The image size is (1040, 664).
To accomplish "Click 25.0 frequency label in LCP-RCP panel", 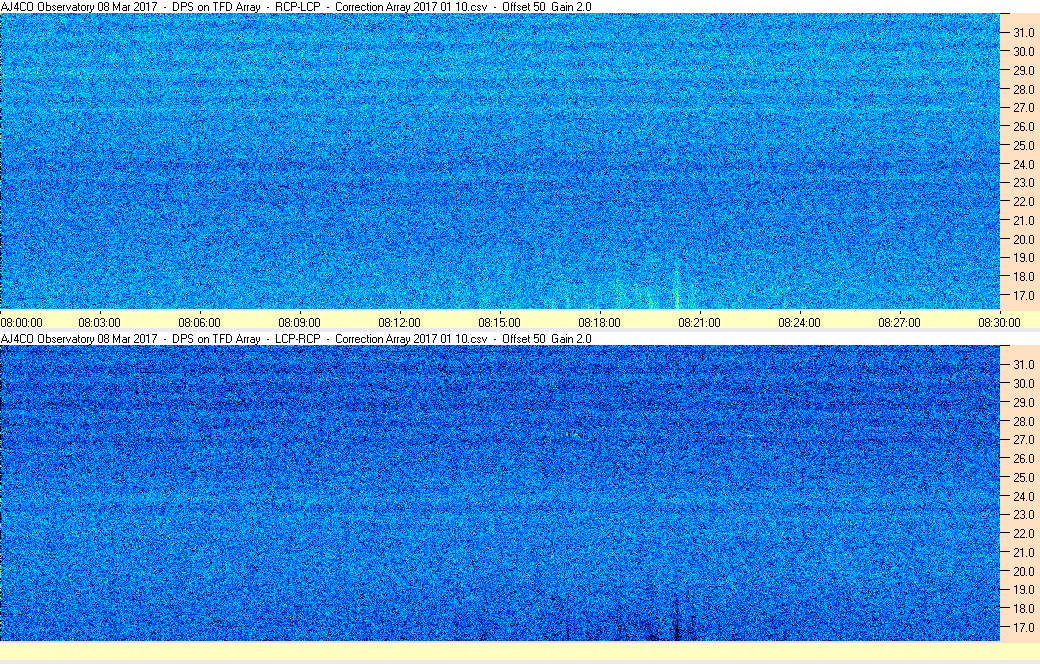I will pyautogui.click(x=1023, y=478).
